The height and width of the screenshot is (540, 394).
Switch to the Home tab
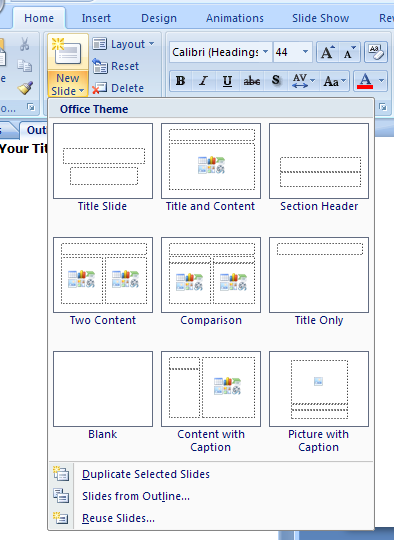(x=39, y=18)
